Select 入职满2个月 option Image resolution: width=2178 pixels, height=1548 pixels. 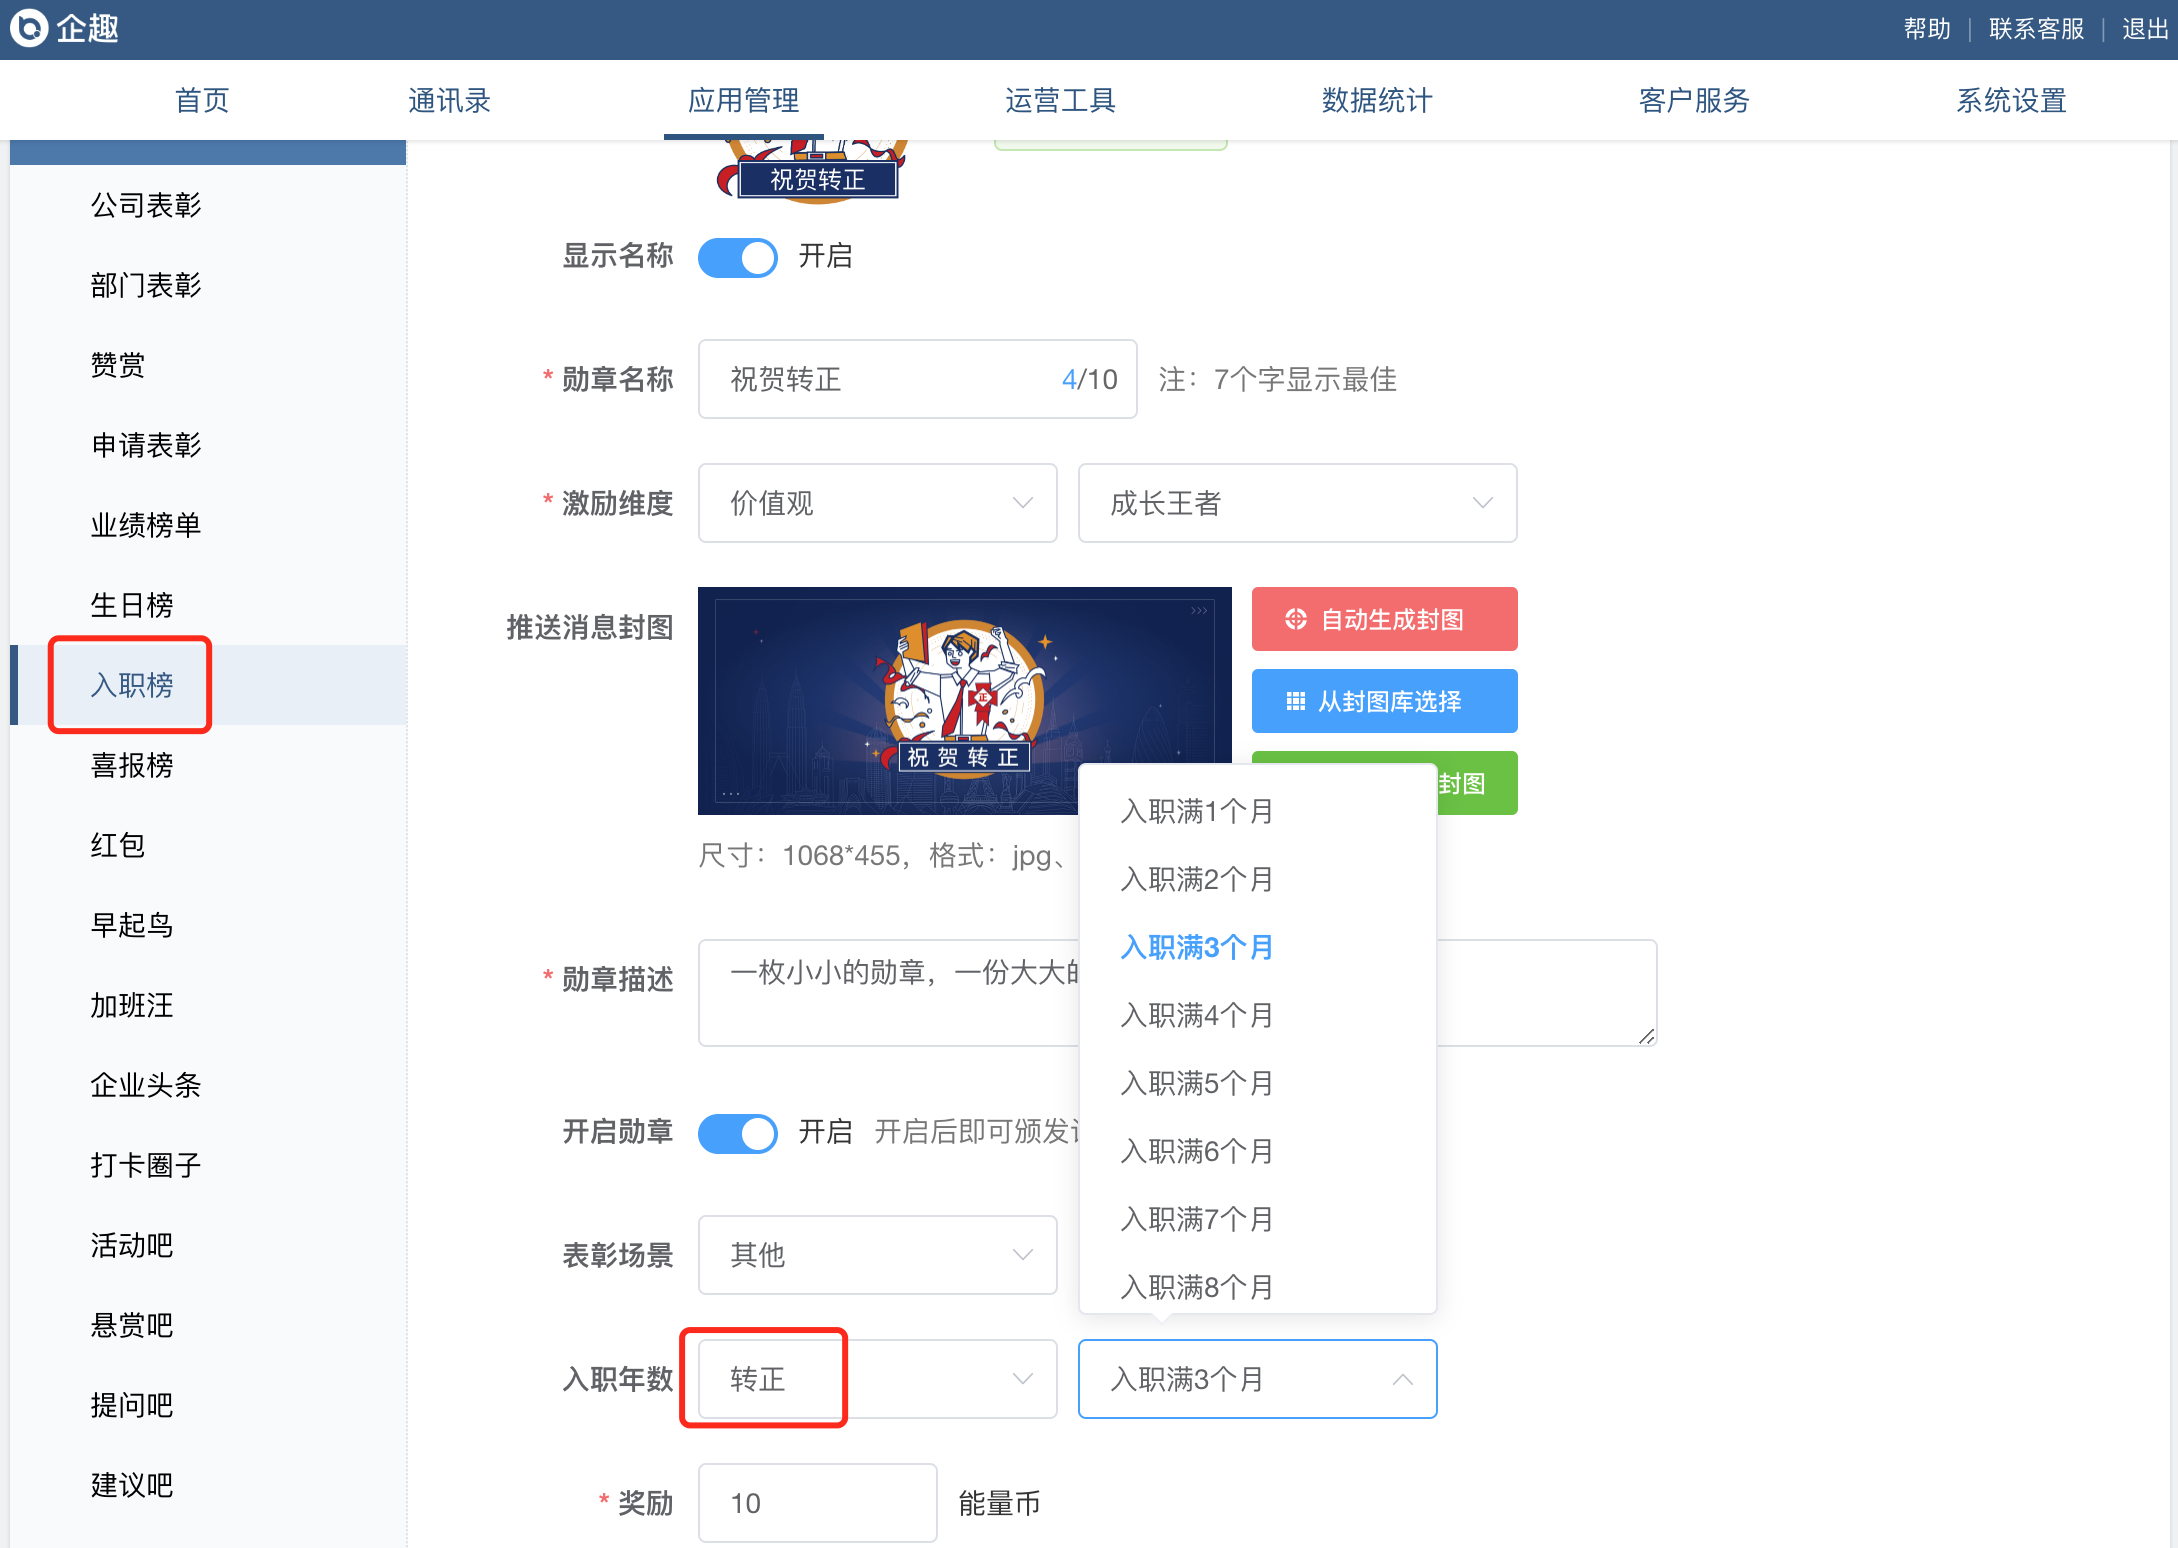coord(1257,879)
